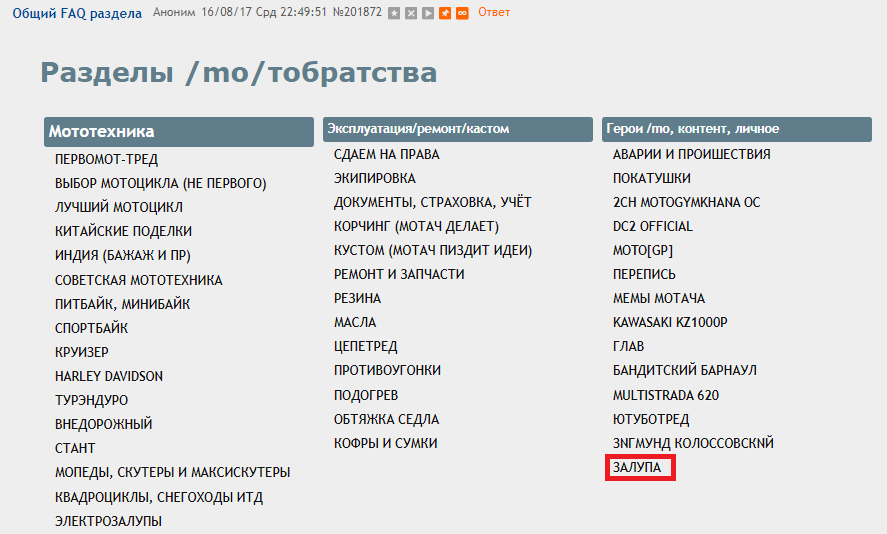Open АВАРИИ И ПРОИШЕСТВИЯ section
This screenshot has height=534, width=887.
point(691,154)
